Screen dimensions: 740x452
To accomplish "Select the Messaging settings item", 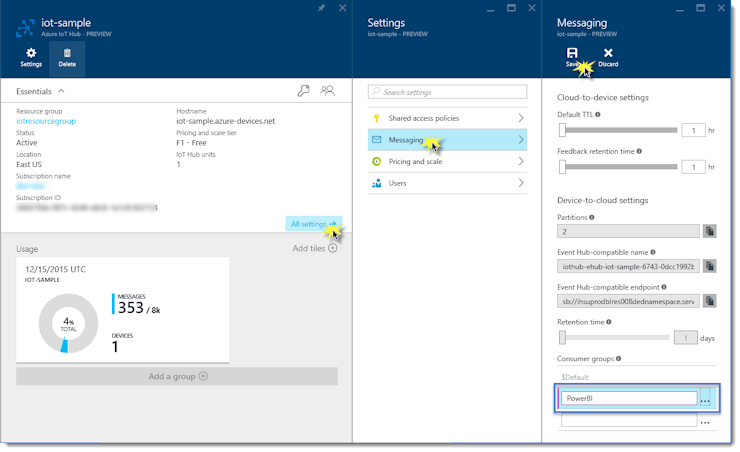I will pos(447,140).
